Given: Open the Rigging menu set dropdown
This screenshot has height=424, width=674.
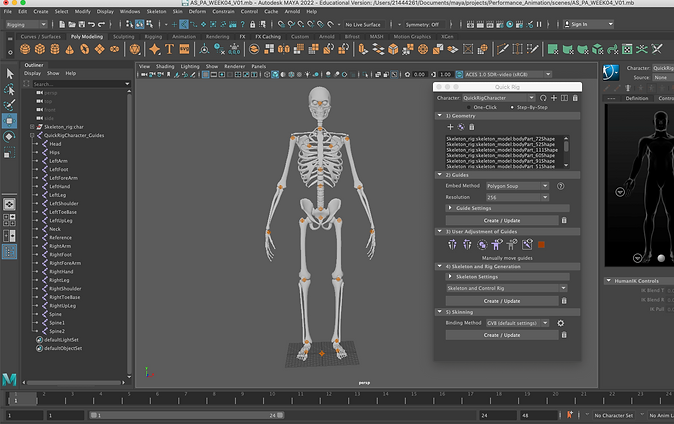Looking at the screenshot, I should (x=26, y=25).
